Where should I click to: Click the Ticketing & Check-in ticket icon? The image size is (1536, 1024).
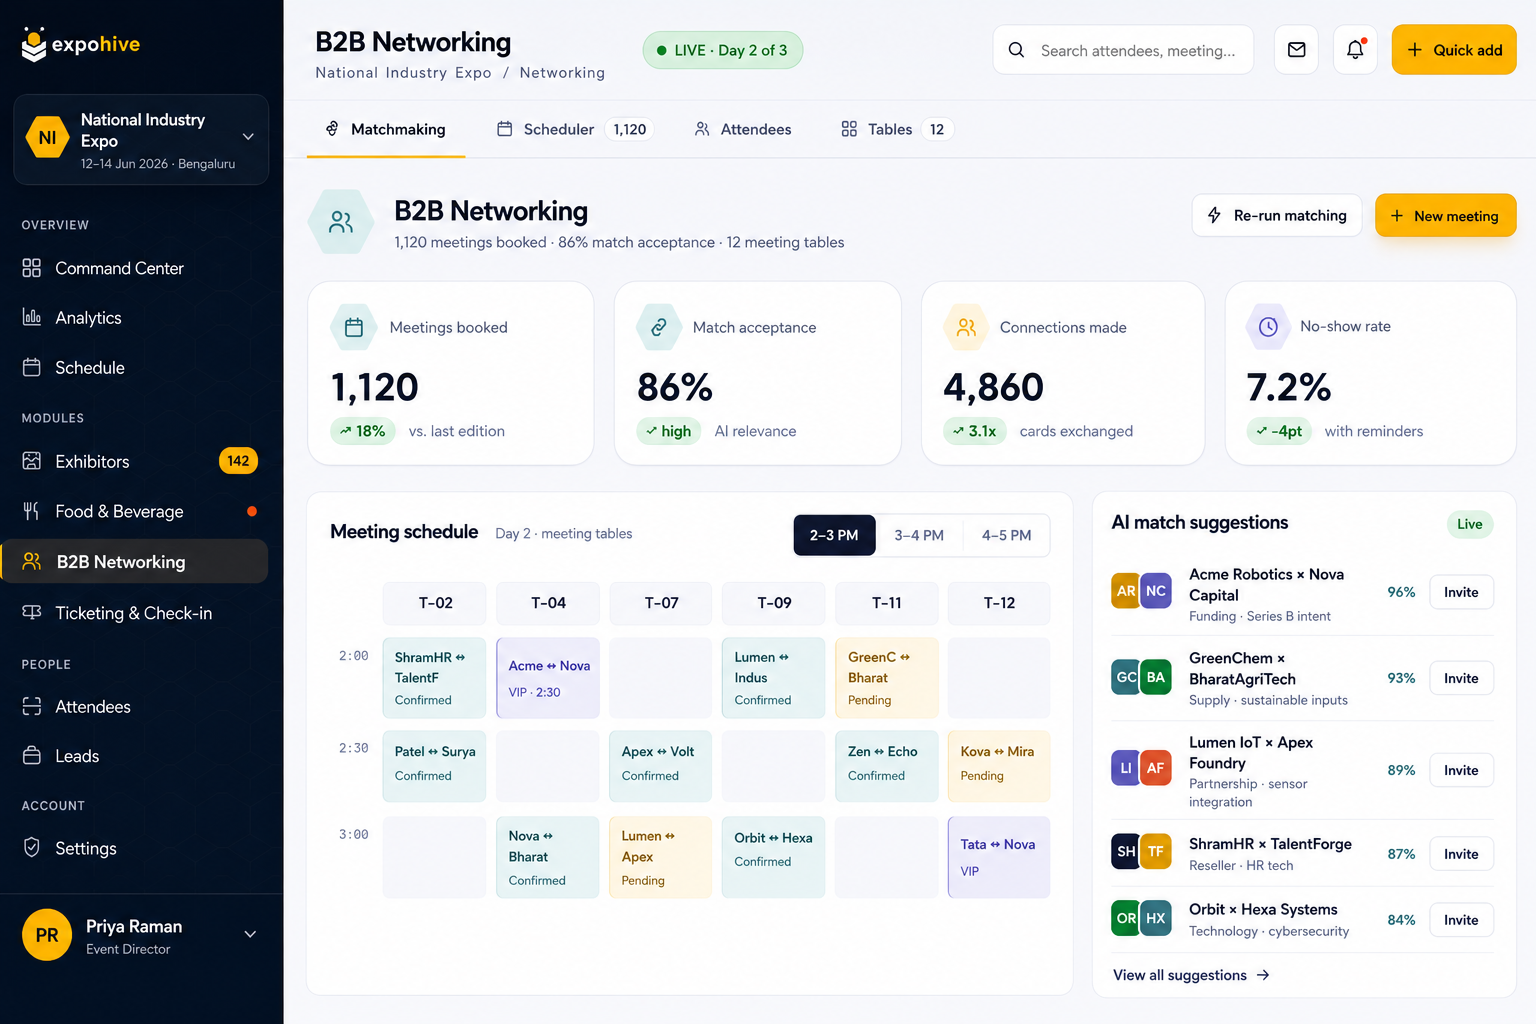32,612
